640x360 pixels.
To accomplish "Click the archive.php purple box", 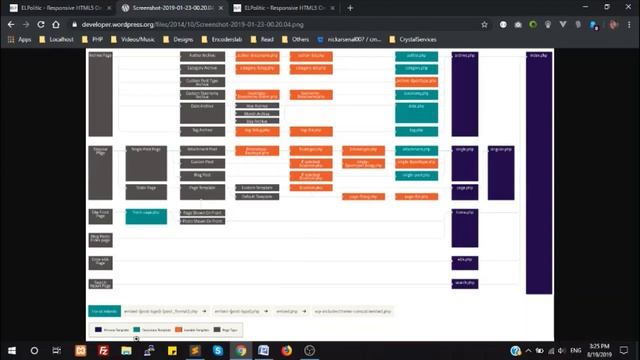I will click(464, 94).
